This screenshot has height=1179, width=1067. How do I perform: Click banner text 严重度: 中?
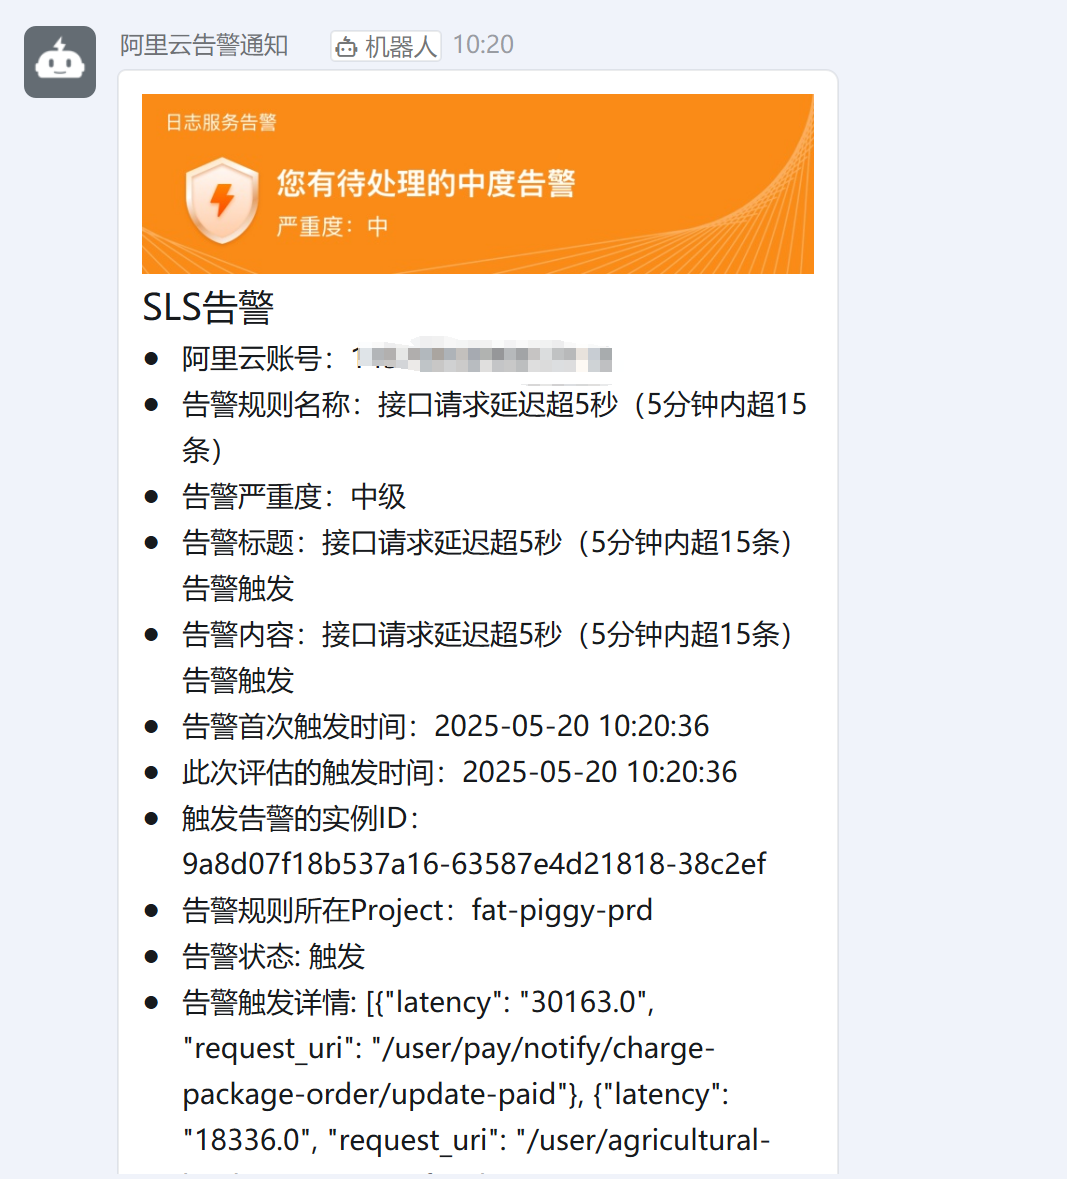[332, 226]
